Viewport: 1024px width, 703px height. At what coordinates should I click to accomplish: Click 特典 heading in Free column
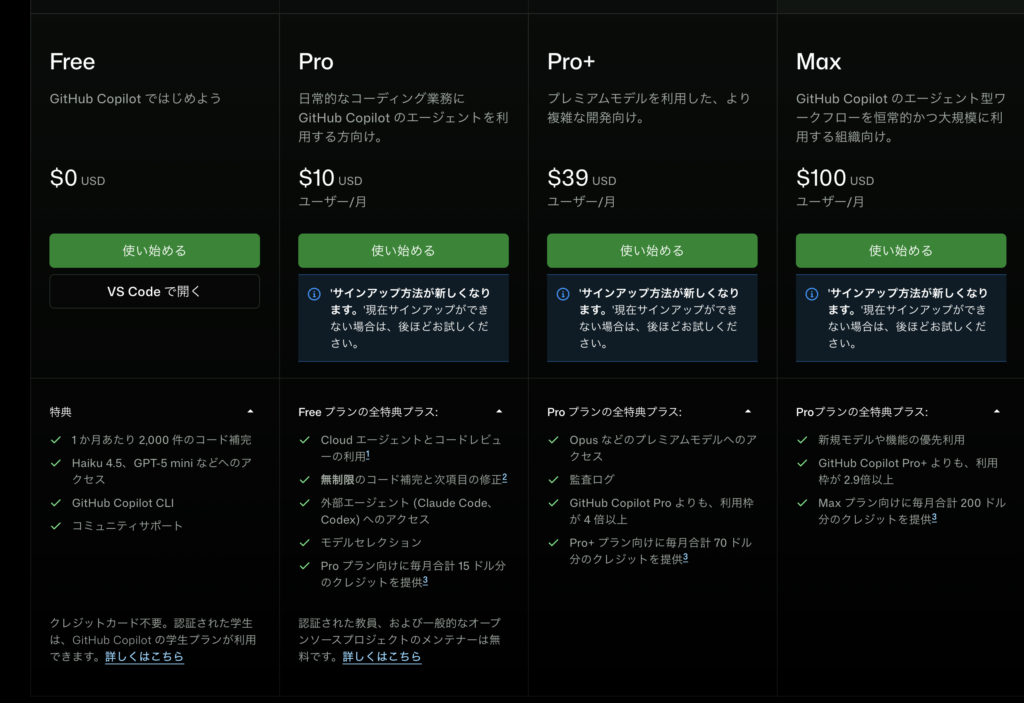click(x=61, y=412)
